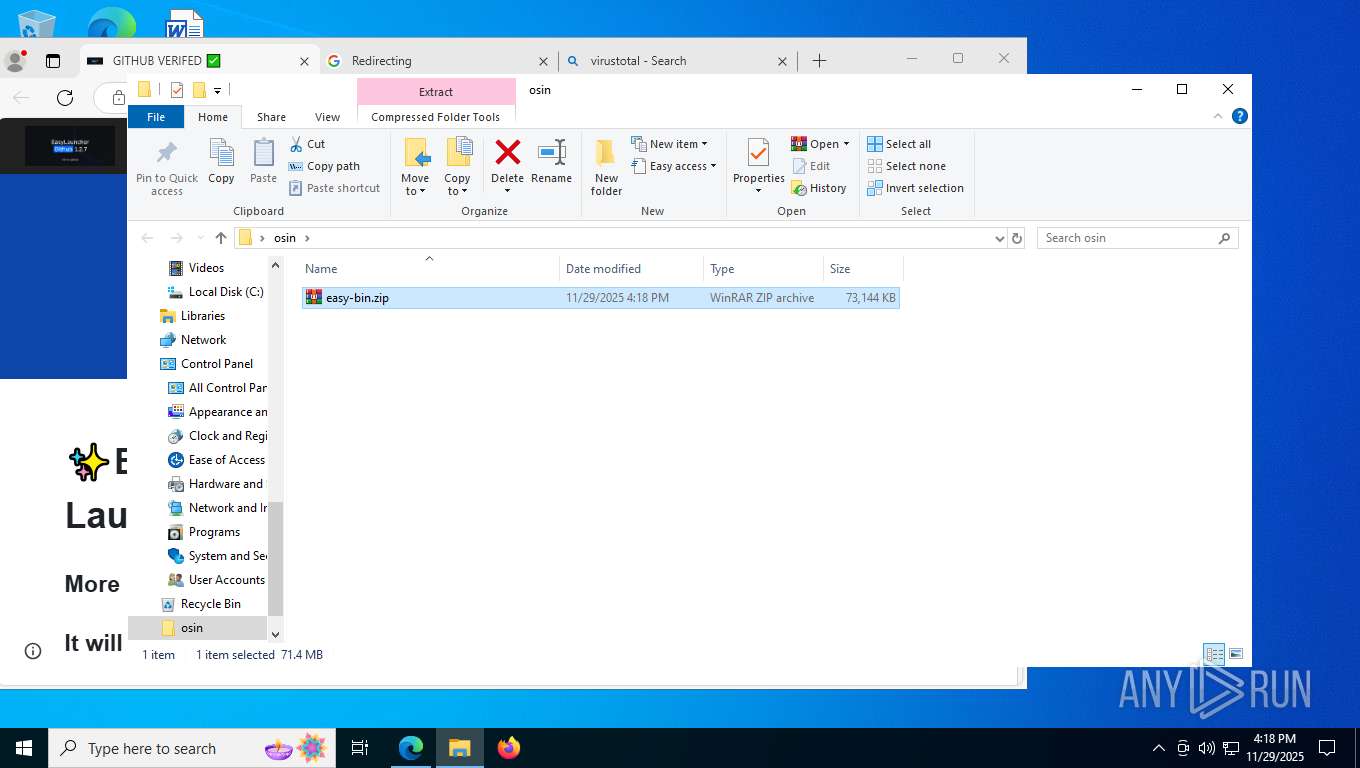
Task: Cut the selected file
Action: pos(307,144)
